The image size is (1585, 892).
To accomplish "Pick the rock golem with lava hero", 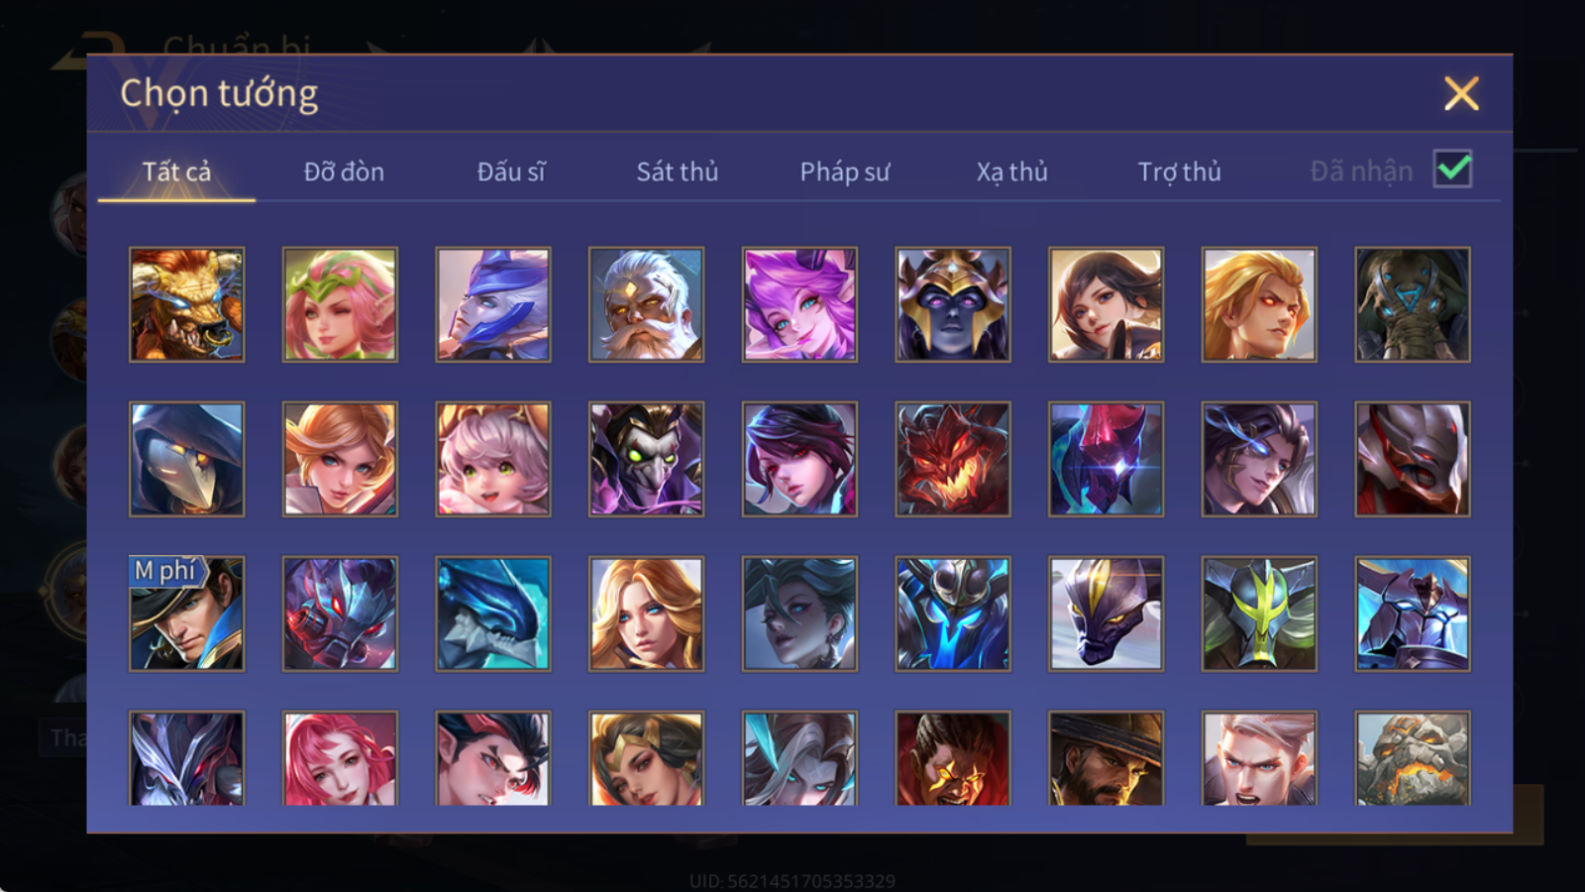I will (x=1412, y=758).
